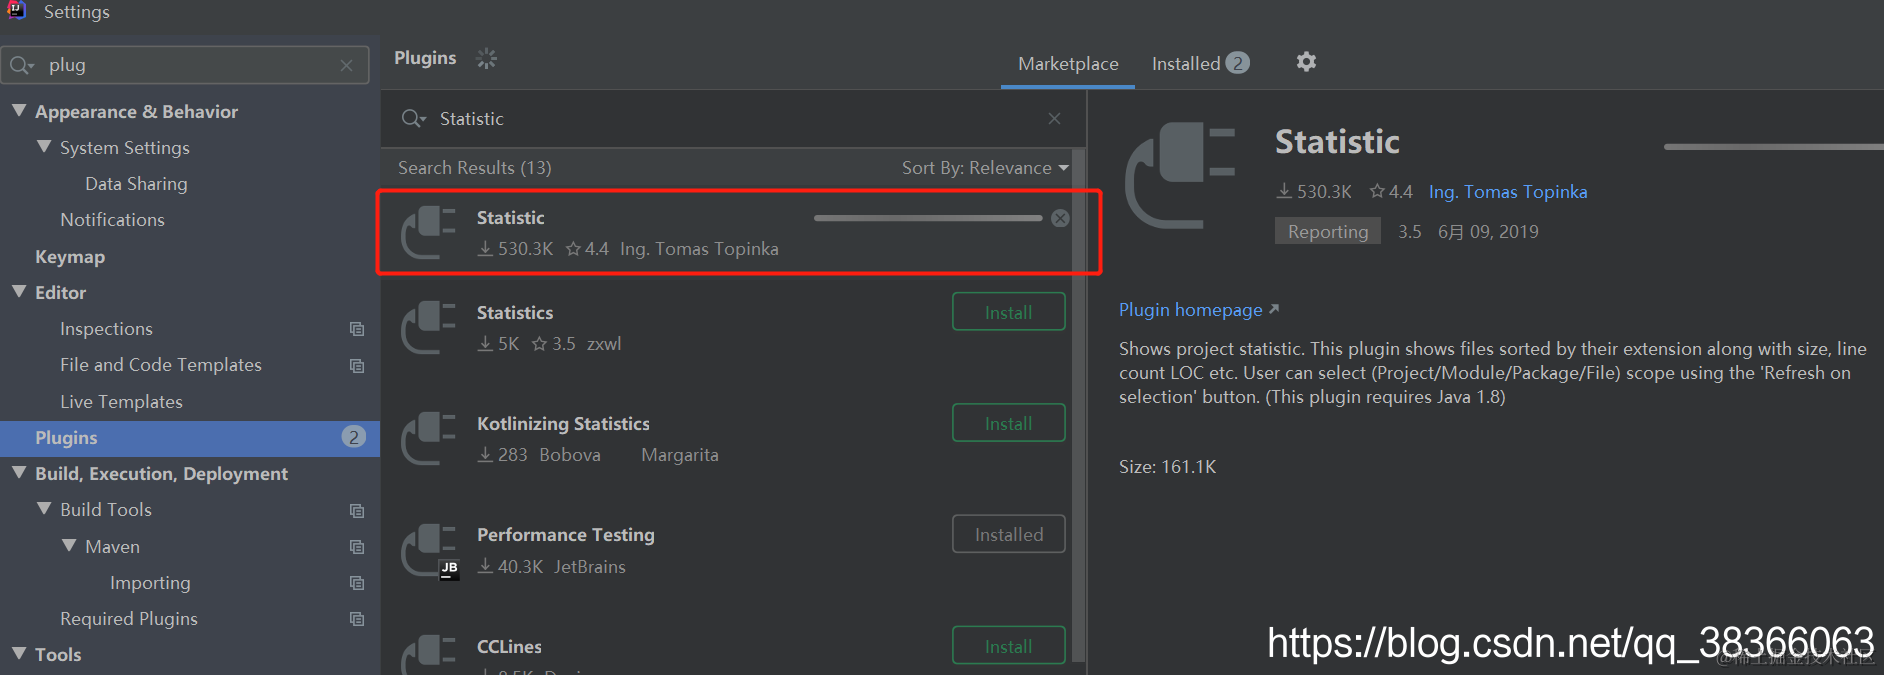Click the Installed button for Performance Testing

(x=1008, y=534)
